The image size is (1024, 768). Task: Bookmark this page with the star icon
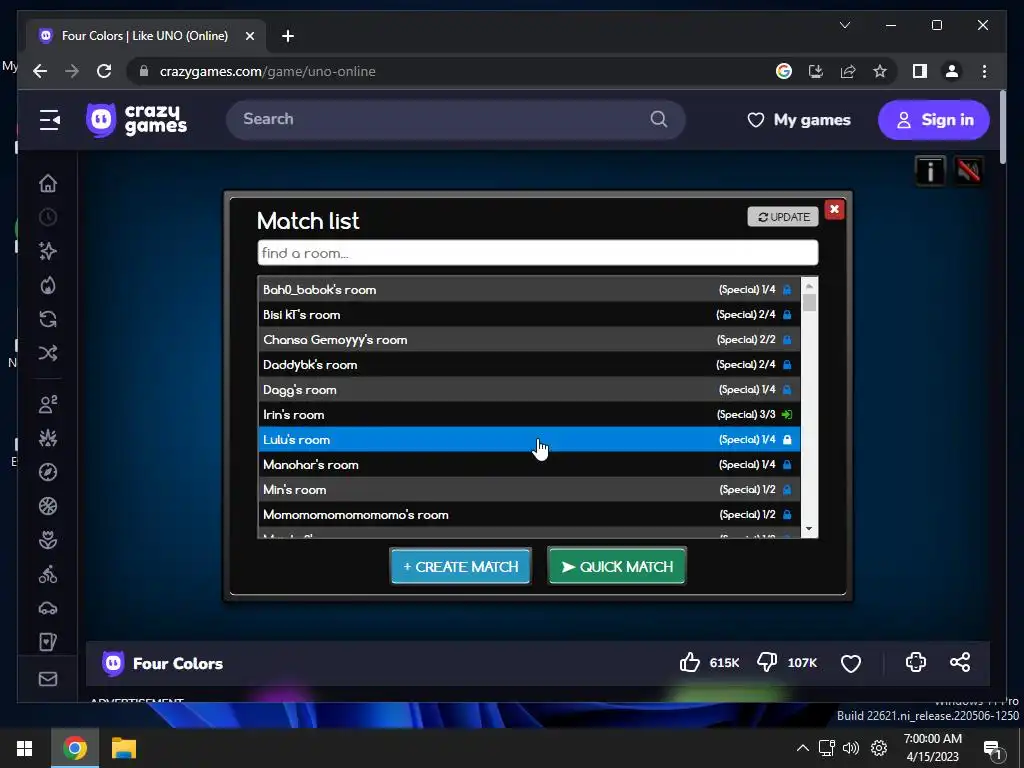click(x=880, y=71)
